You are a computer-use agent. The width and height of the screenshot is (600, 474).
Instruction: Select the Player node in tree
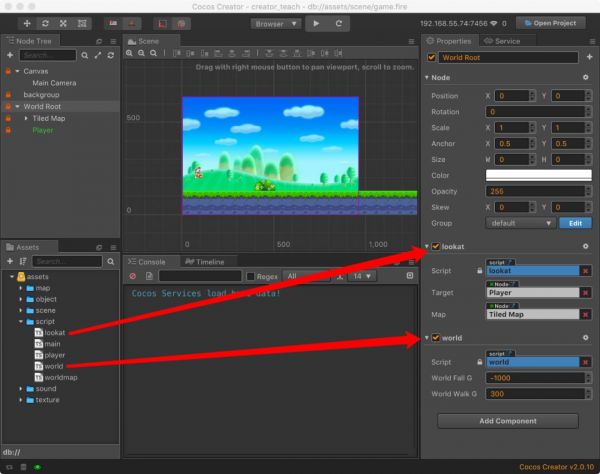(x=43, y=130)
